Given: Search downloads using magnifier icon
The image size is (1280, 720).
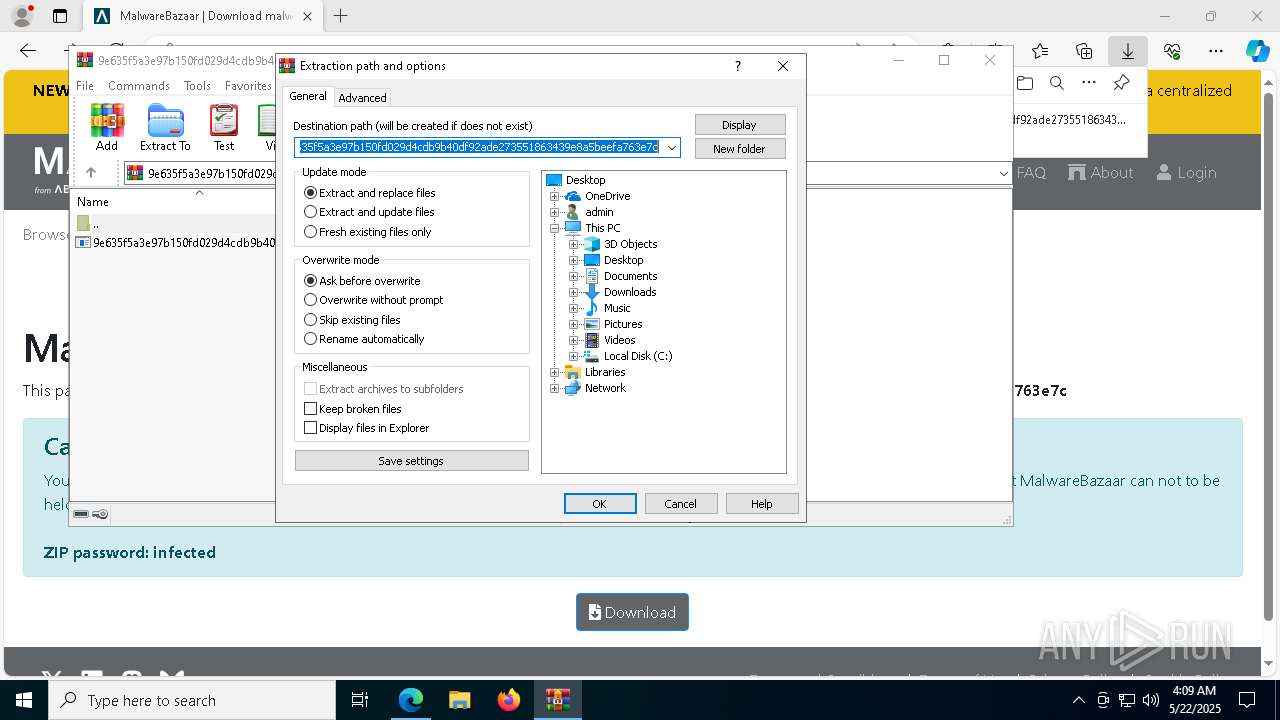Looking at the screenshot, I should click(1057, 83).
